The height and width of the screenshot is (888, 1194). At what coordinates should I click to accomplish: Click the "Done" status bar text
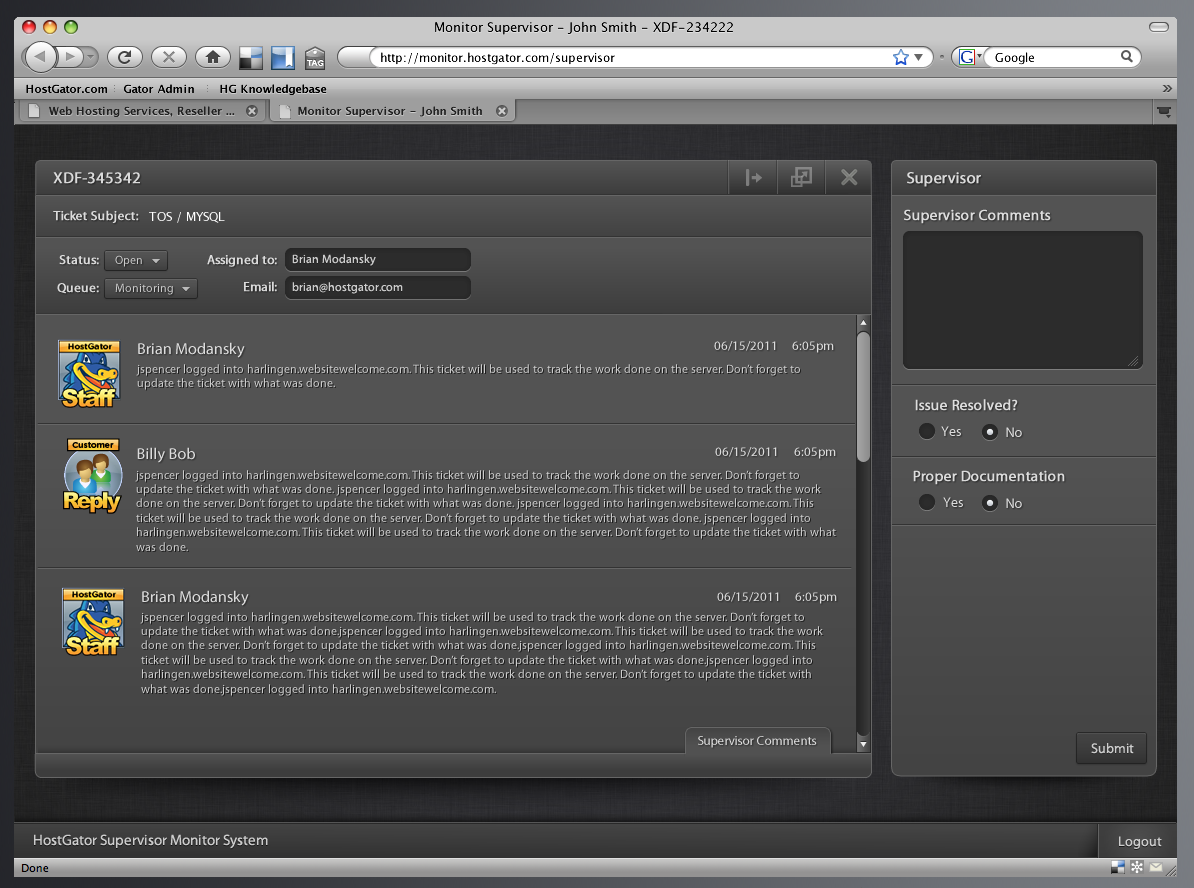(x=35, y=867)
